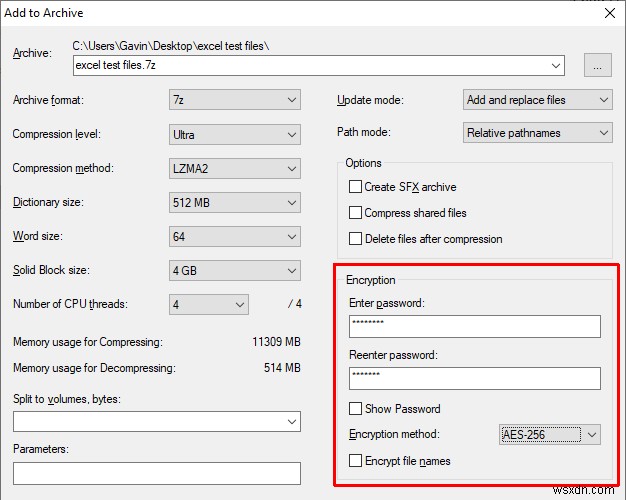Open the Word size dropdown showing 64
Viewport: 626px width, 500px height.
tap(235, 236)
